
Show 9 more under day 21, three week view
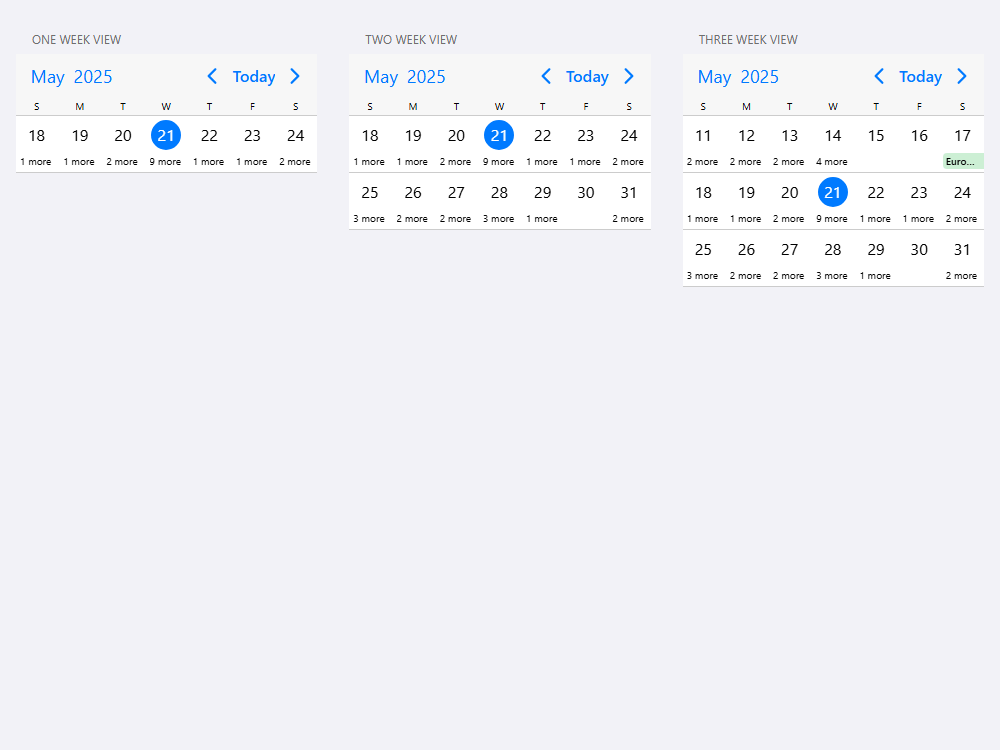click(832, 219)
